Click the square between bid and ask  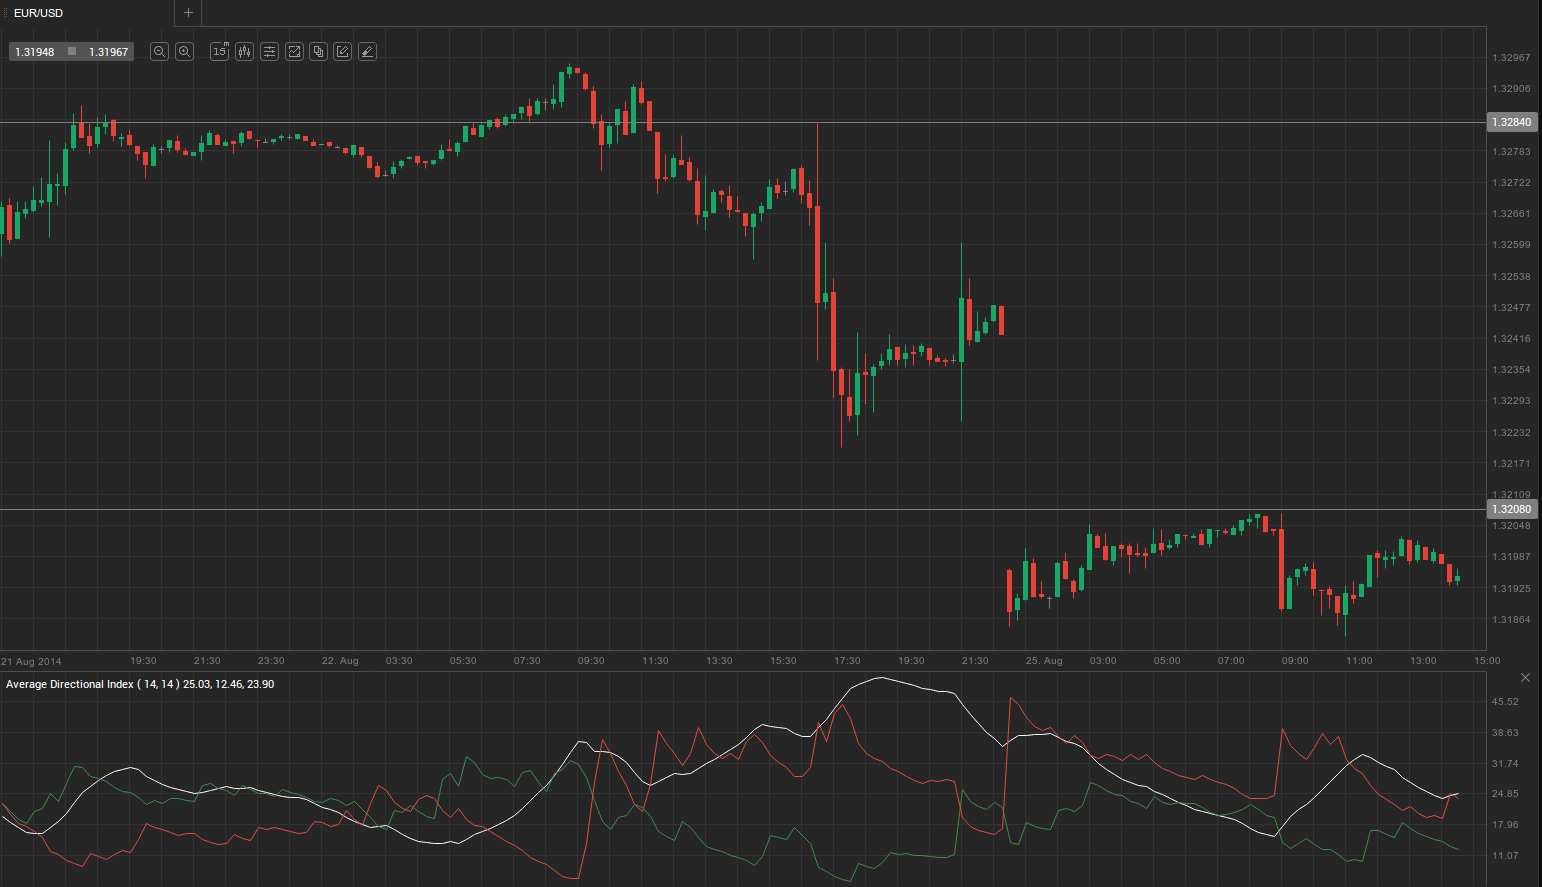(72, 52)
